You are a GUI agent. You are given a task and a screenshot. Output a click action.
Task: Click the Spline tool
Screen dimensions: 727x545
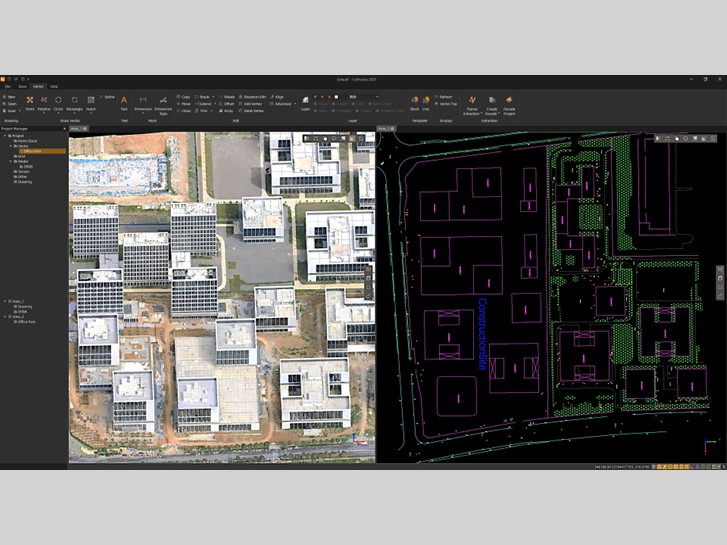107,97
